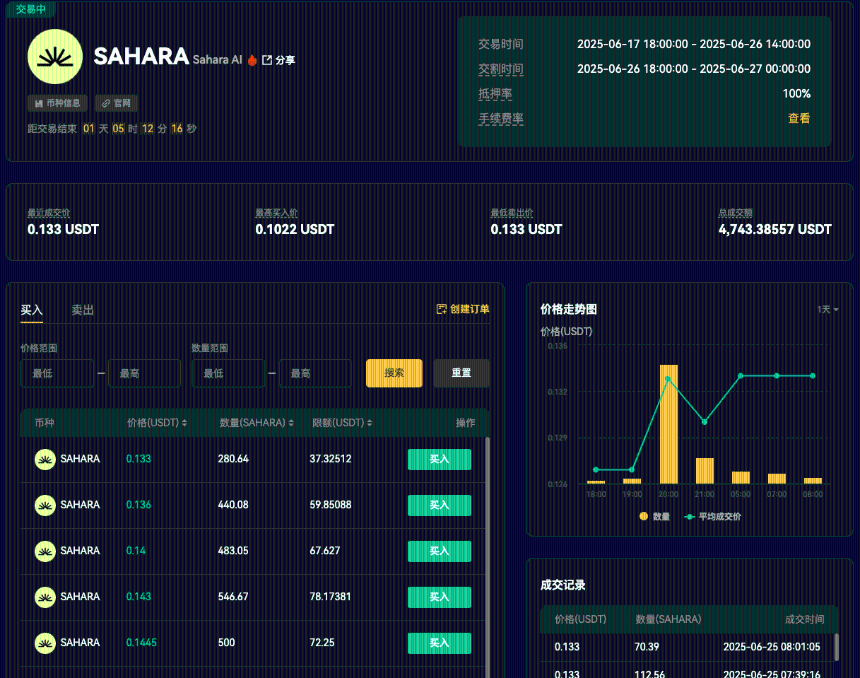
Task: Click 买入 for the 0.1445 price row
Action: click(439, 643)
